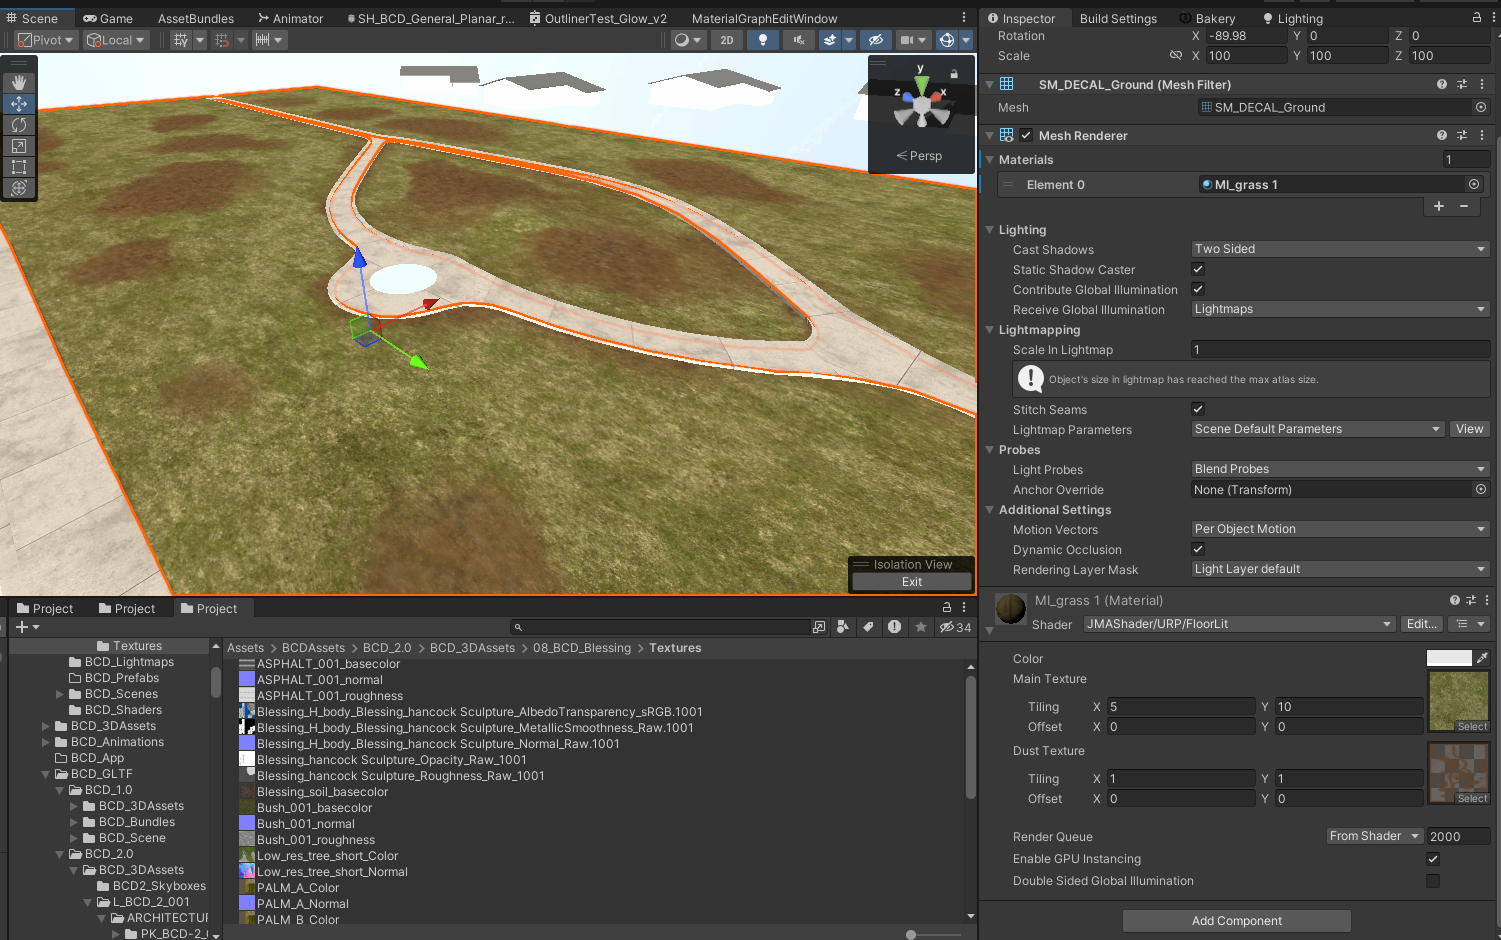The width and height of the screenshot is (1501, 940).
Task: Toggle 2D view mode in Scene
Action: coord(727,40)
